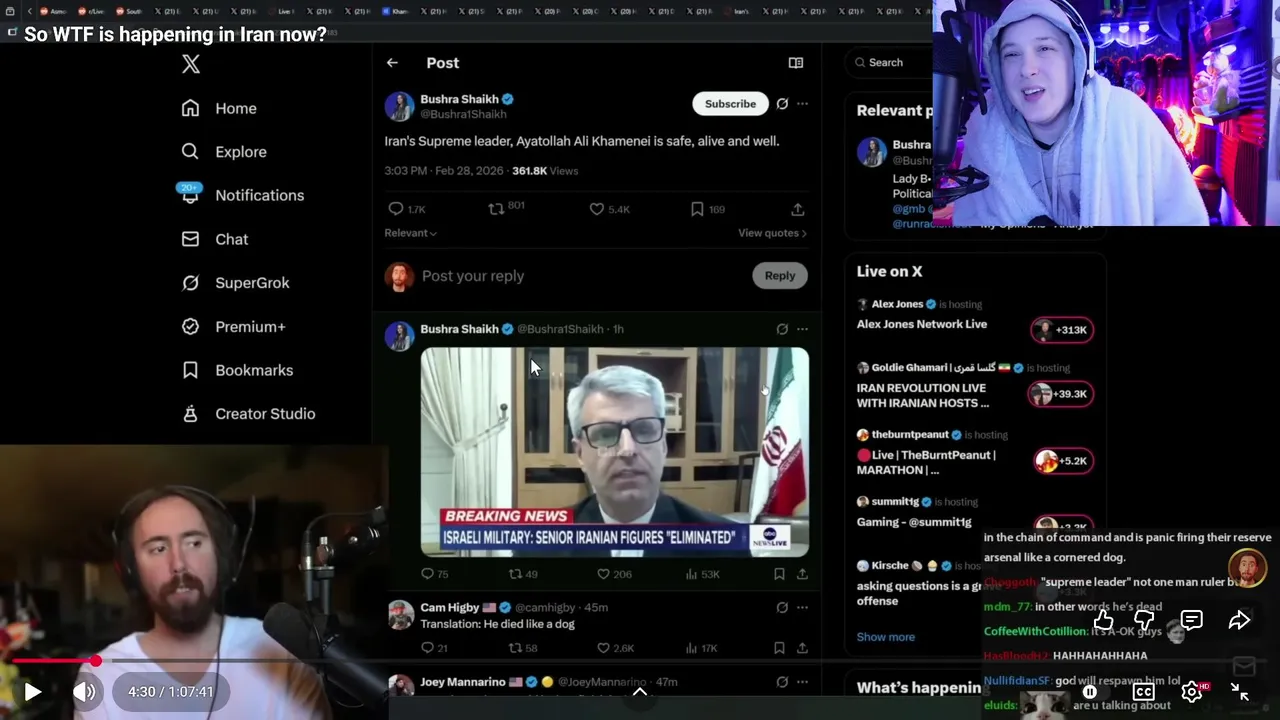Open SuperGrok in the X sidebar
Viewport: 1280px width, 720px height.
pyautogui.click(x=235, y=283)
